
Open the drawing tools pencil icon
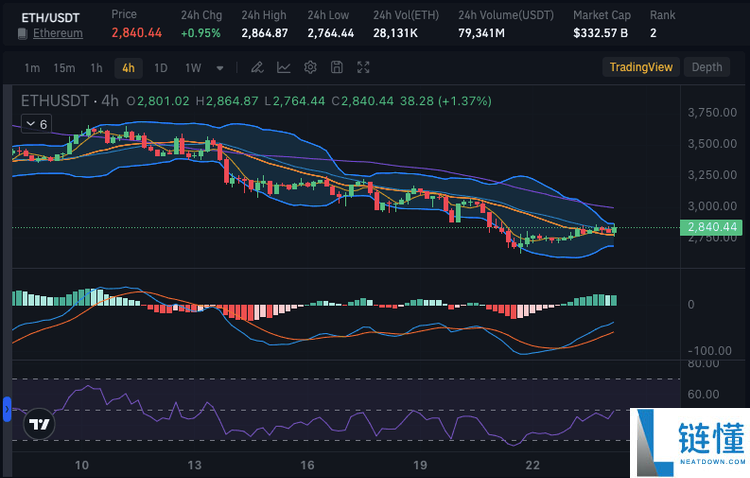(x=257, y=68)
